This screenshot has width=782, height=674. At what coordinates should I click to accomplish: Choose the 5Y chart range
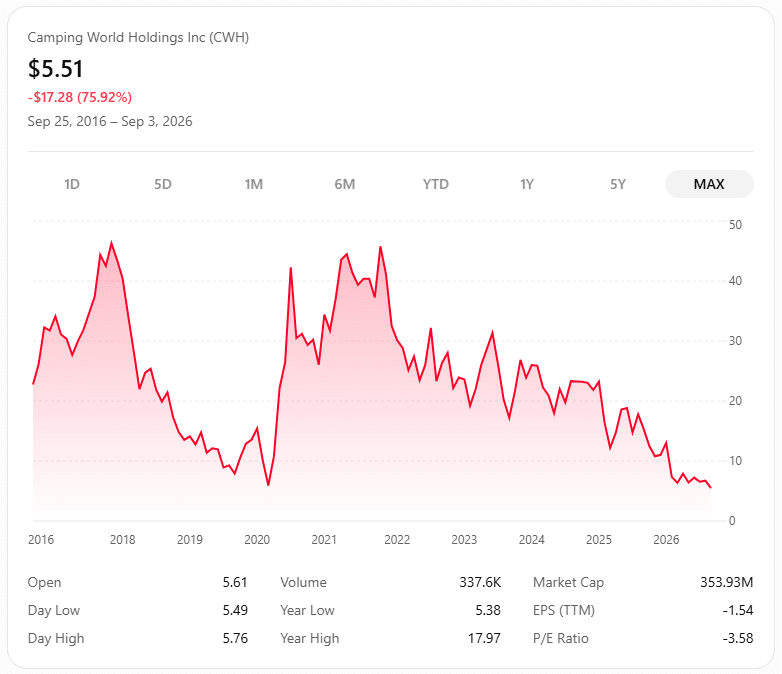pos(618,184)
